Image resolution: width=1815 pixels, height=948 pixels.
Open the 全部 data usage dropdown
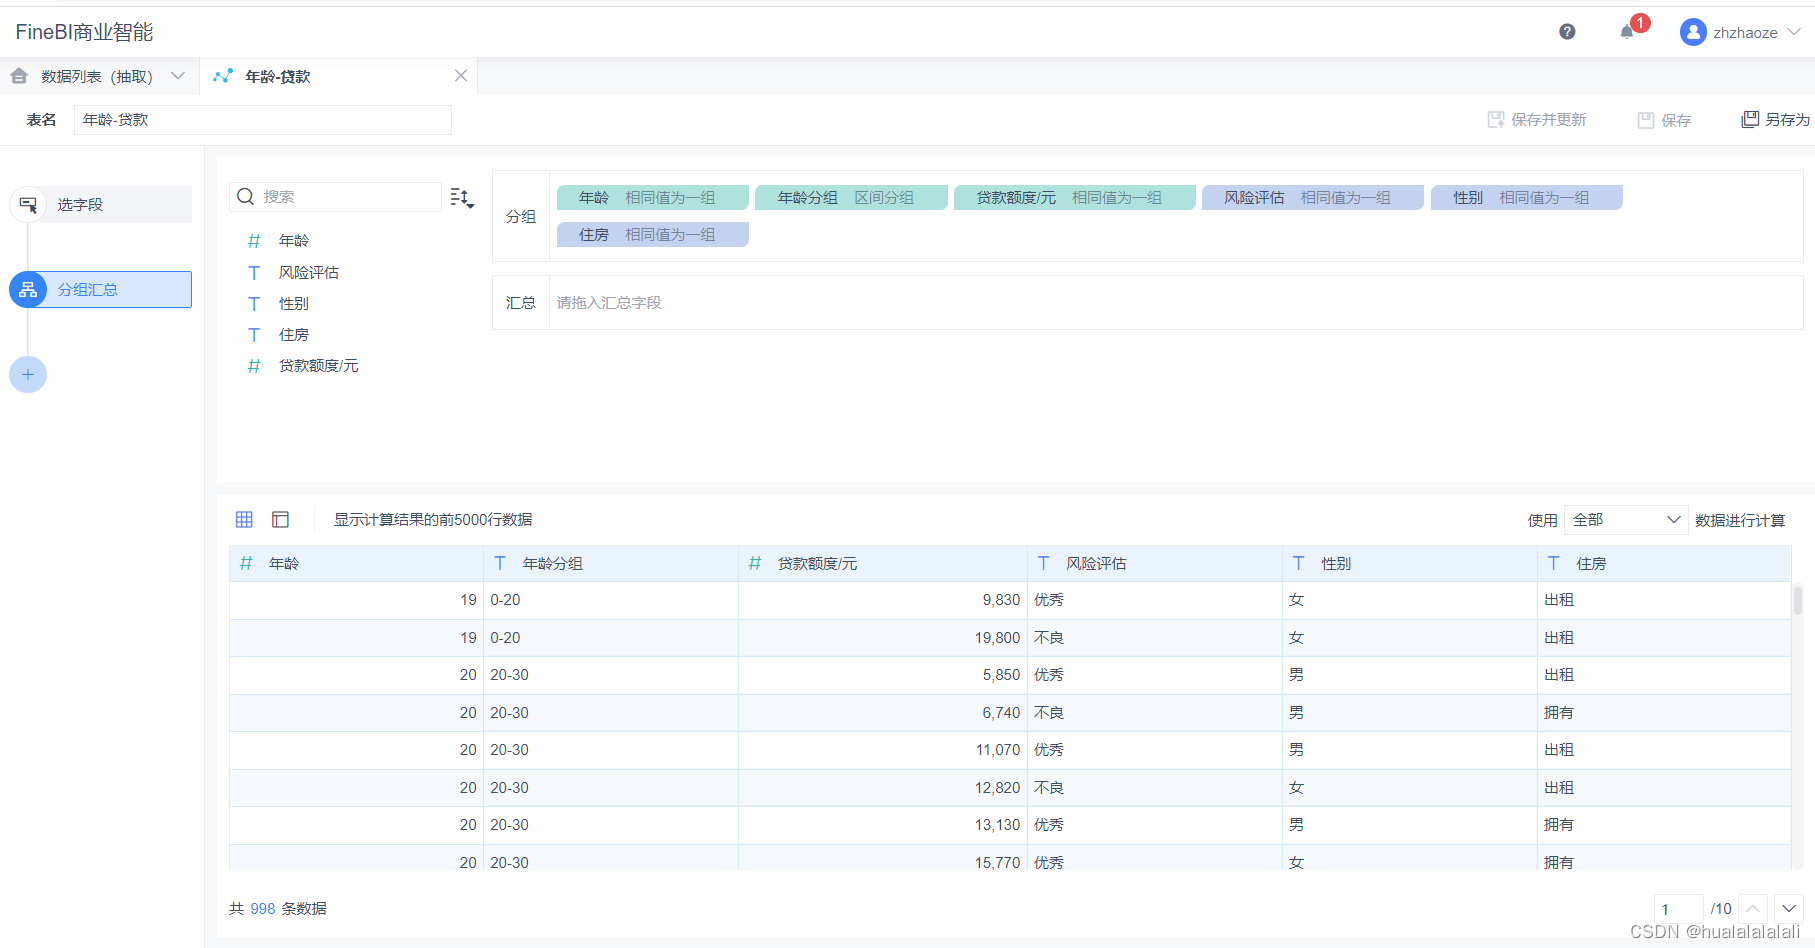[x=1625, y=520]
